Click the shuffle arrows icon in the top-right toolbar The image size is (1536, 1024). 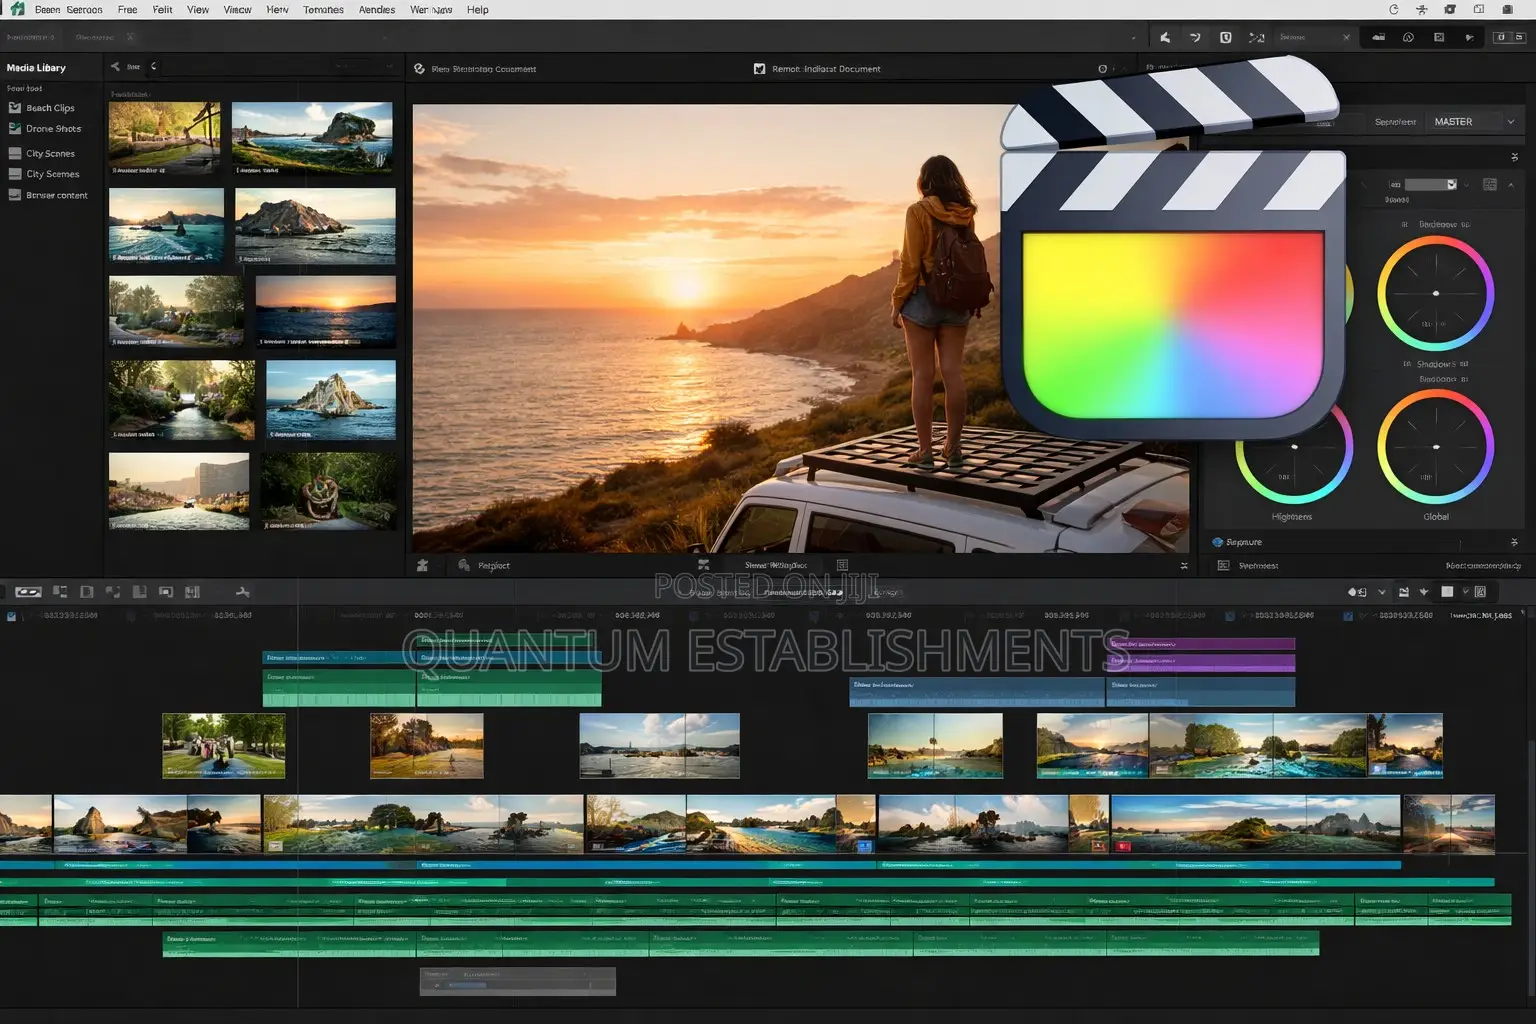tap(1257, 37)
